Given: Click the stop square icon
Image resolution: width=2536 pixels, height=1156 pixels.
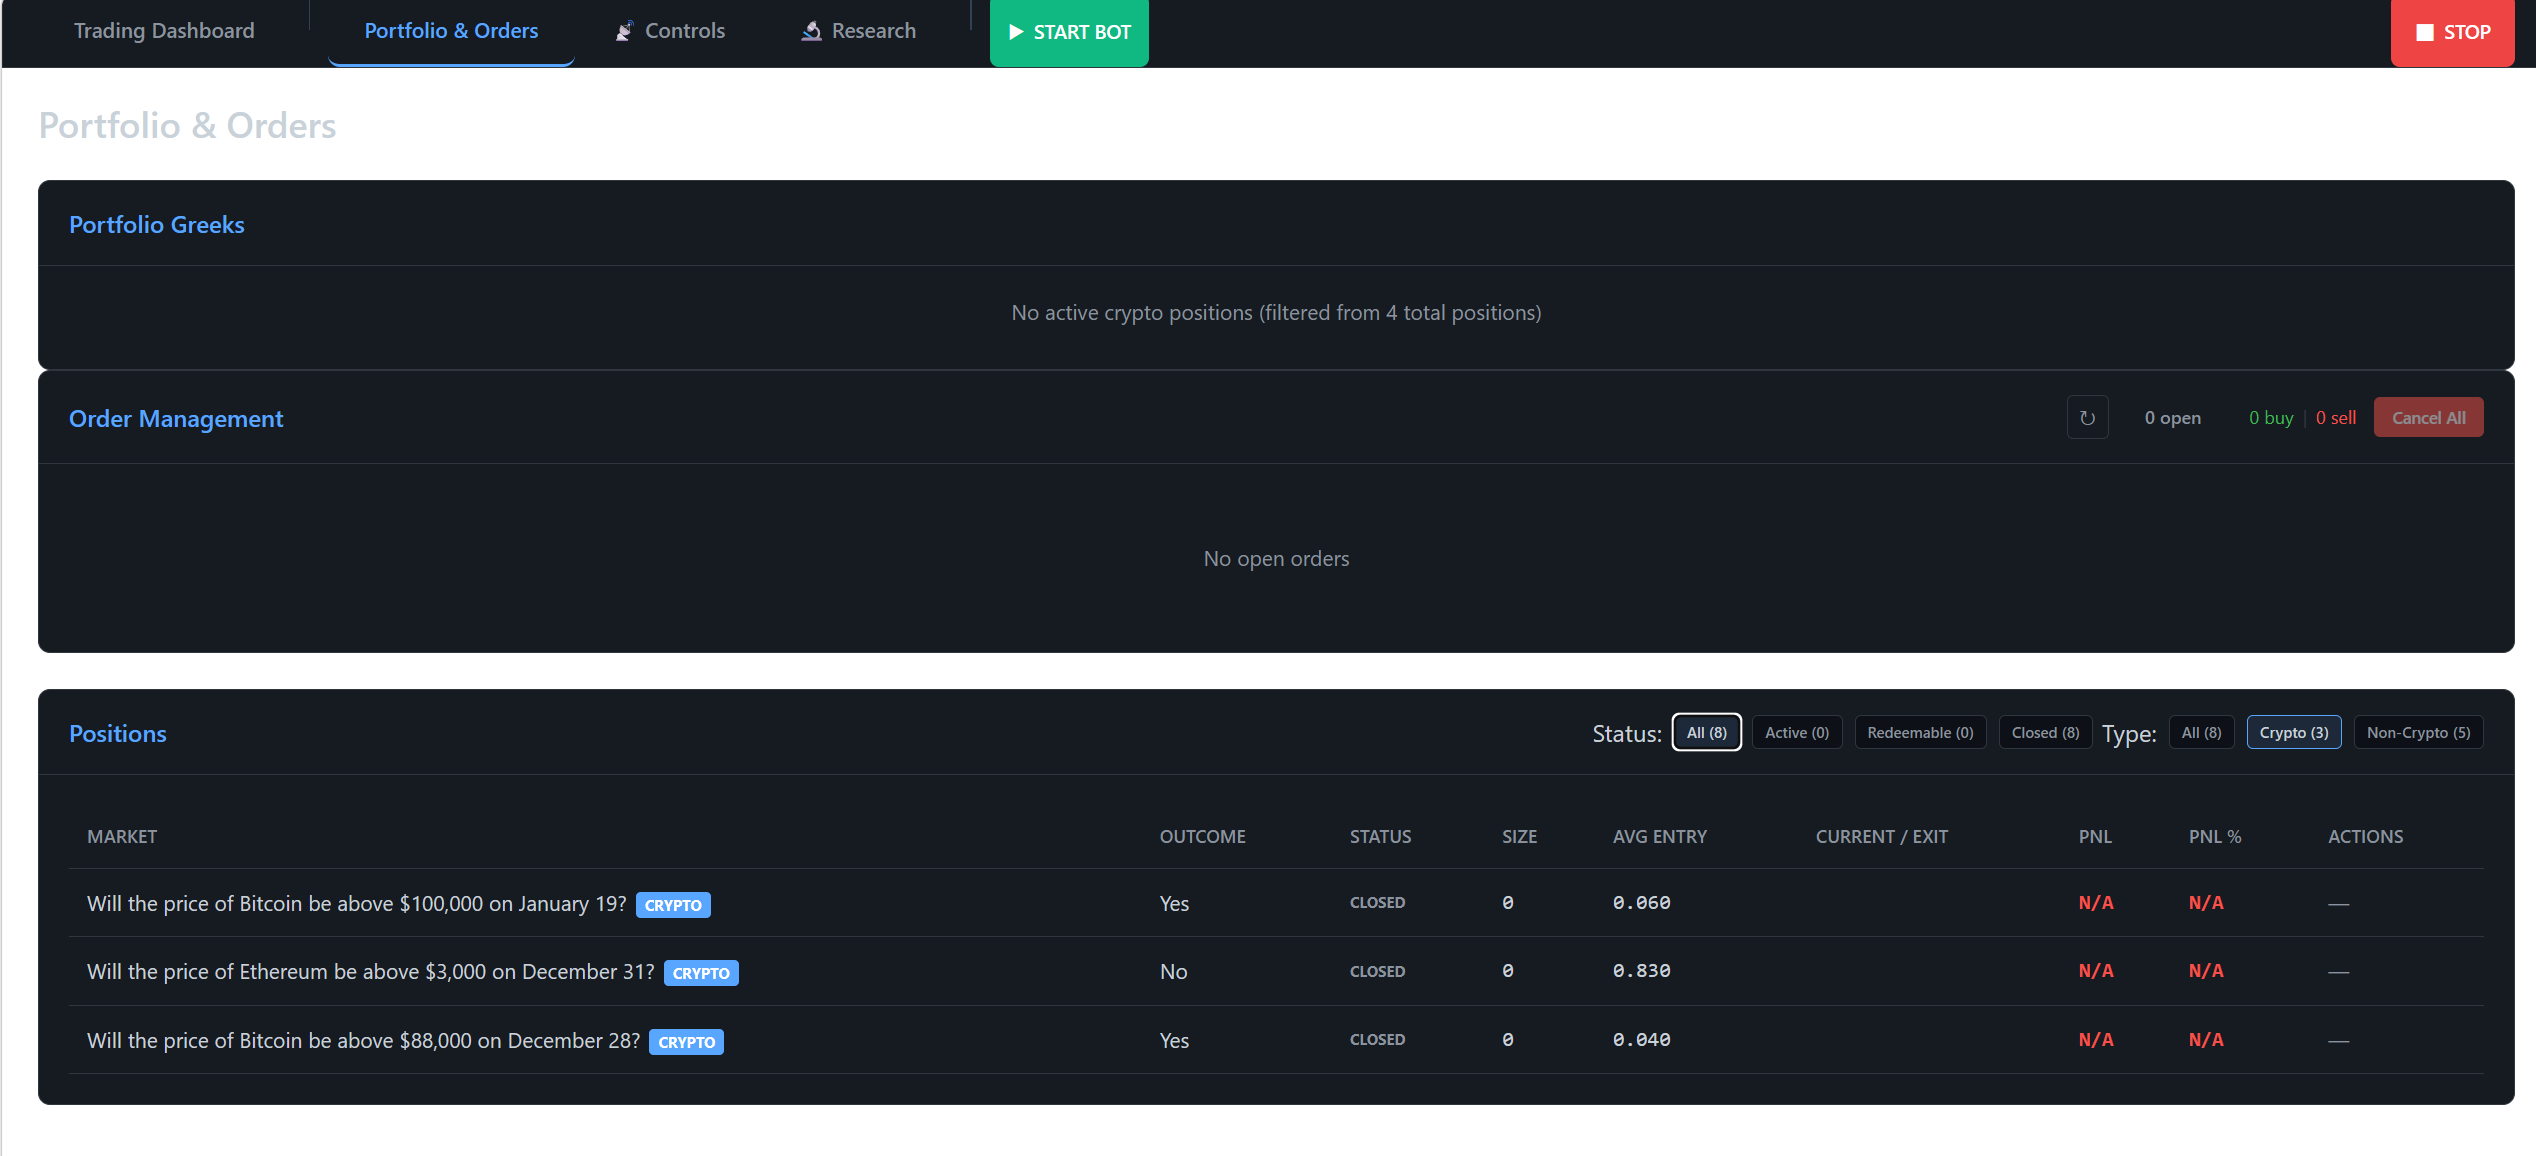Looking at the screenshot, I should click(x=2424, y=32).
